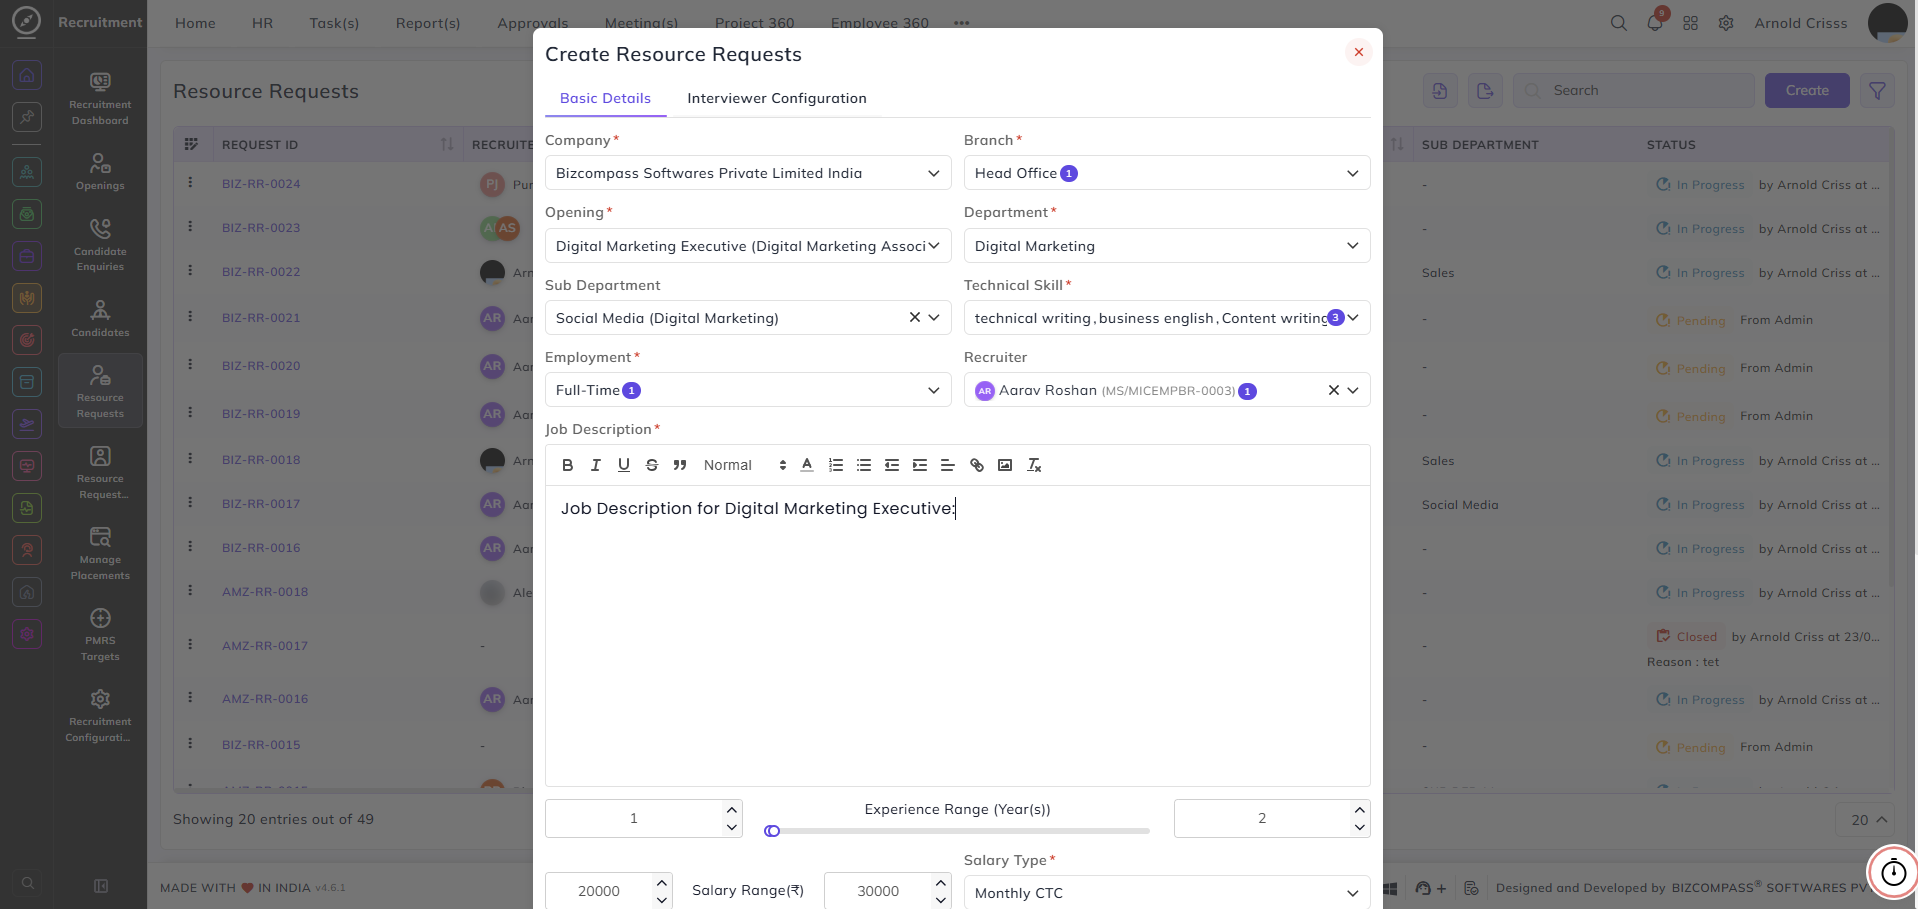Open Candidate Enquiries in the sidebar
Image resolution: width=1918 pixels, height=909 pixels.
pyautogui.click(x=100, y=245)
